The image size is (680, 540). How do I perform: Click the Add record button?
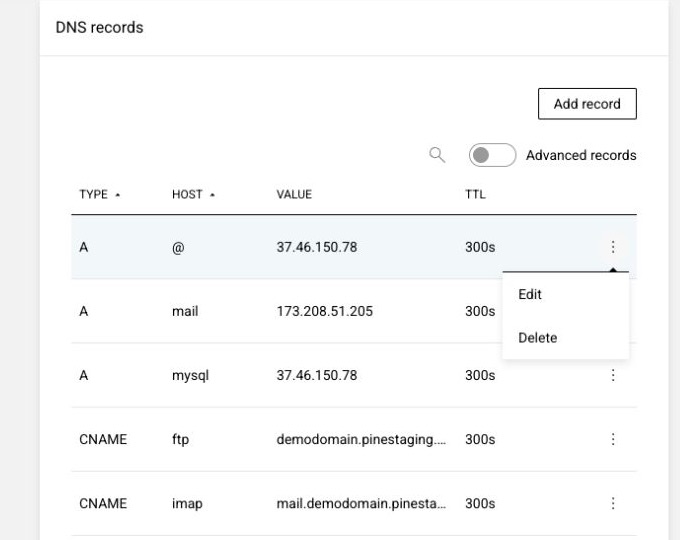pos(587,104)
